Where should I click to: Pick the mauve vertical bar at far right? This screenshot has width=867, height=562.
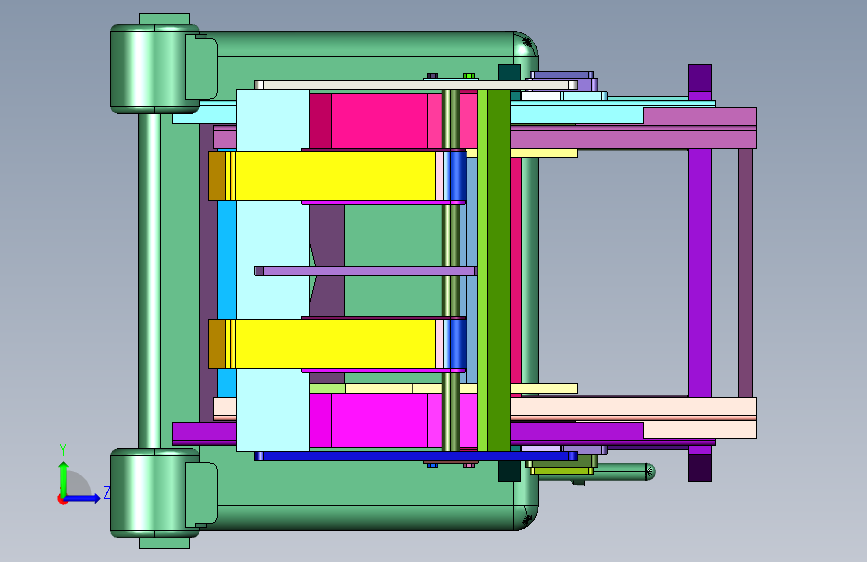click(745, 273)
